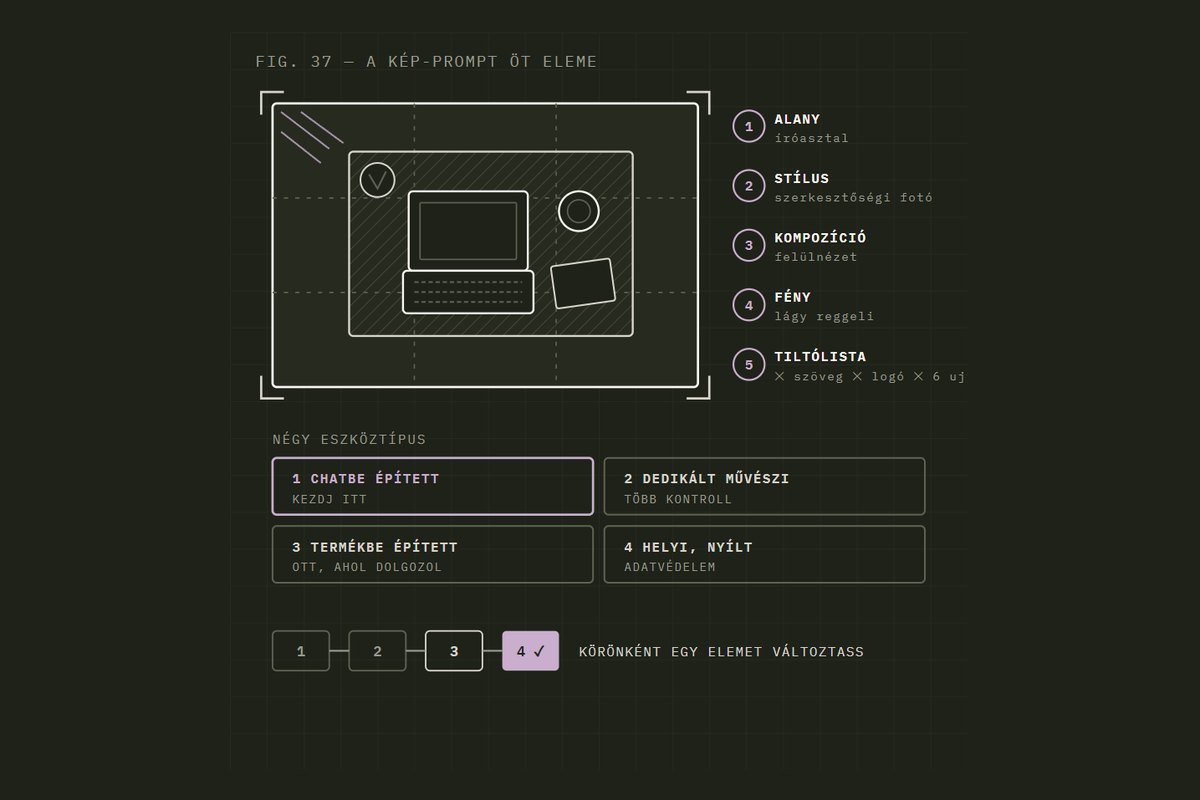
Task: Click numbered circle 2 beside STÍLUS
Action: 749,186
